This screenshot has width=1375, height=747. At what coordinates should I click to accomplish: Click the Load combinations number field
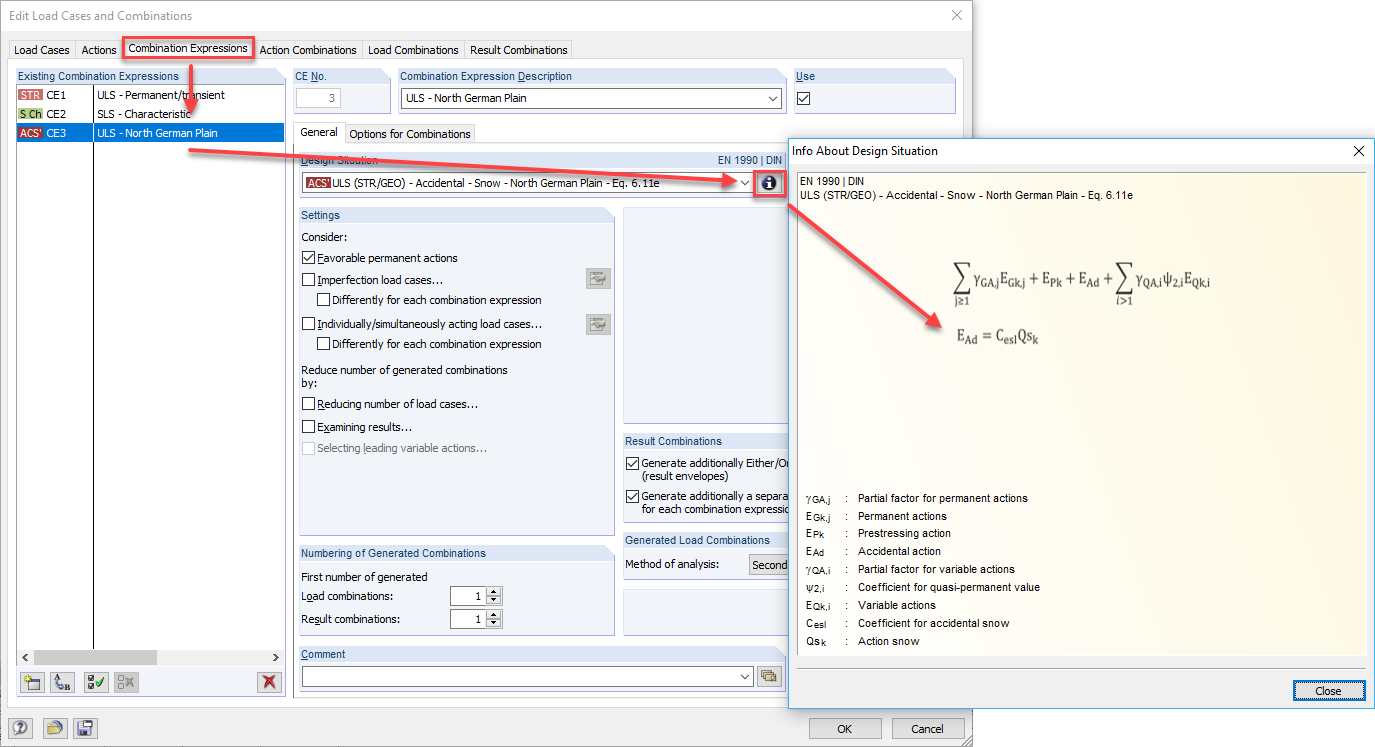point(468,596)
